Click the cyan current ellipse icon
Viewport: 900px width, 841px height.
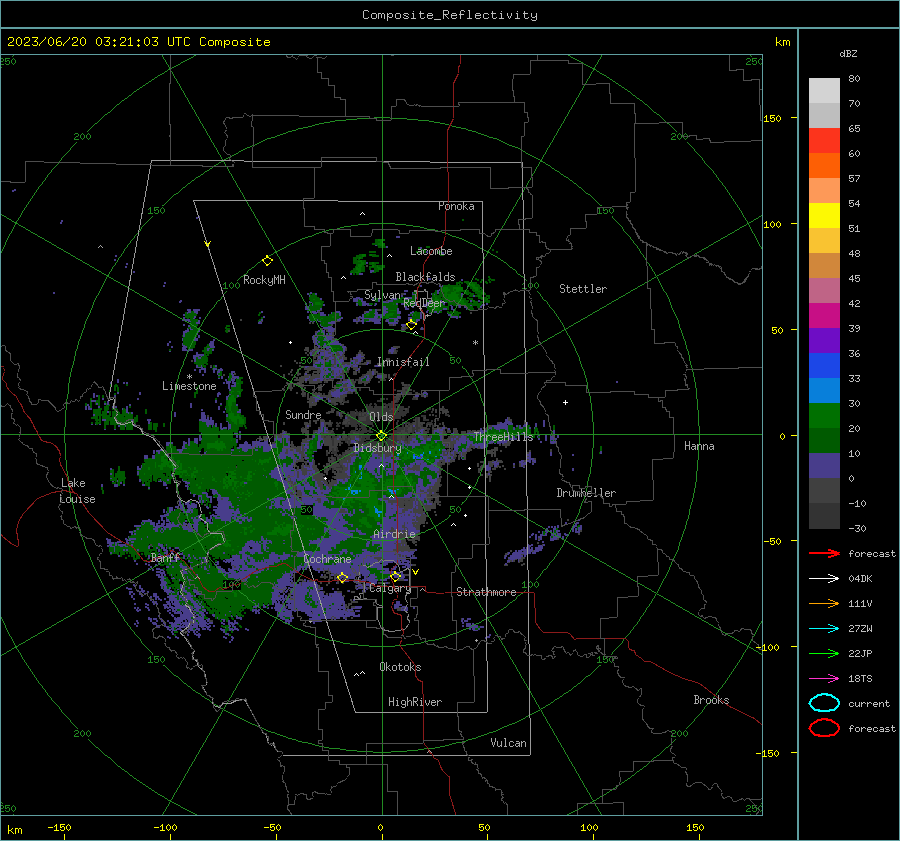[x=824, y=703]
